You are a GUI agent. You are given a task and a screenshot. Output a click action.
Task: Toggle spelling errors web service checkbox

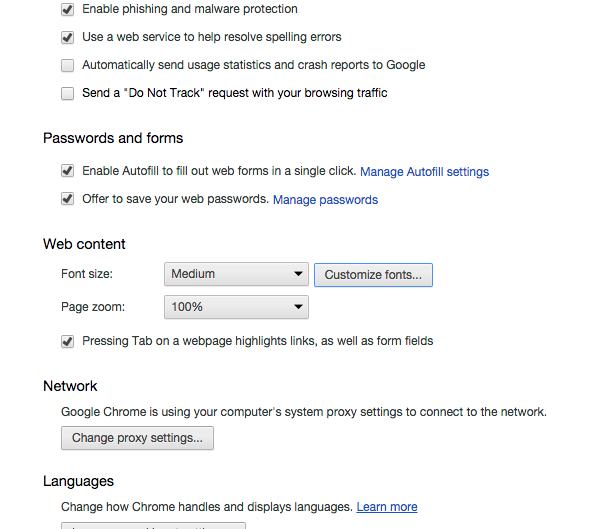click(67, 37)
